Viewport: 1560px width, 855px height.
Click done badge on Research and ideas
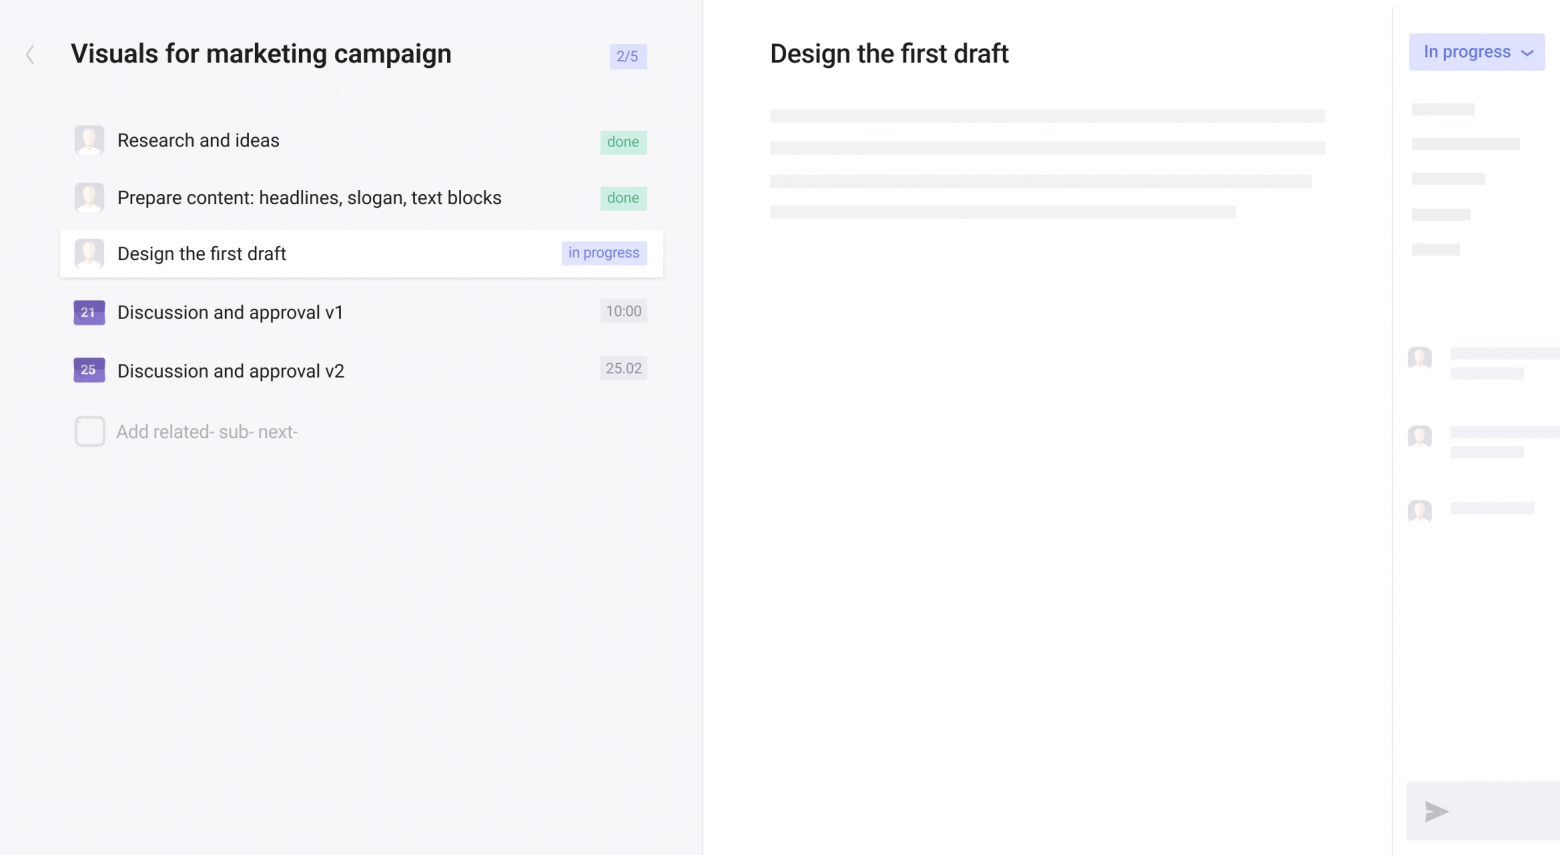click(x=623, y=142)
